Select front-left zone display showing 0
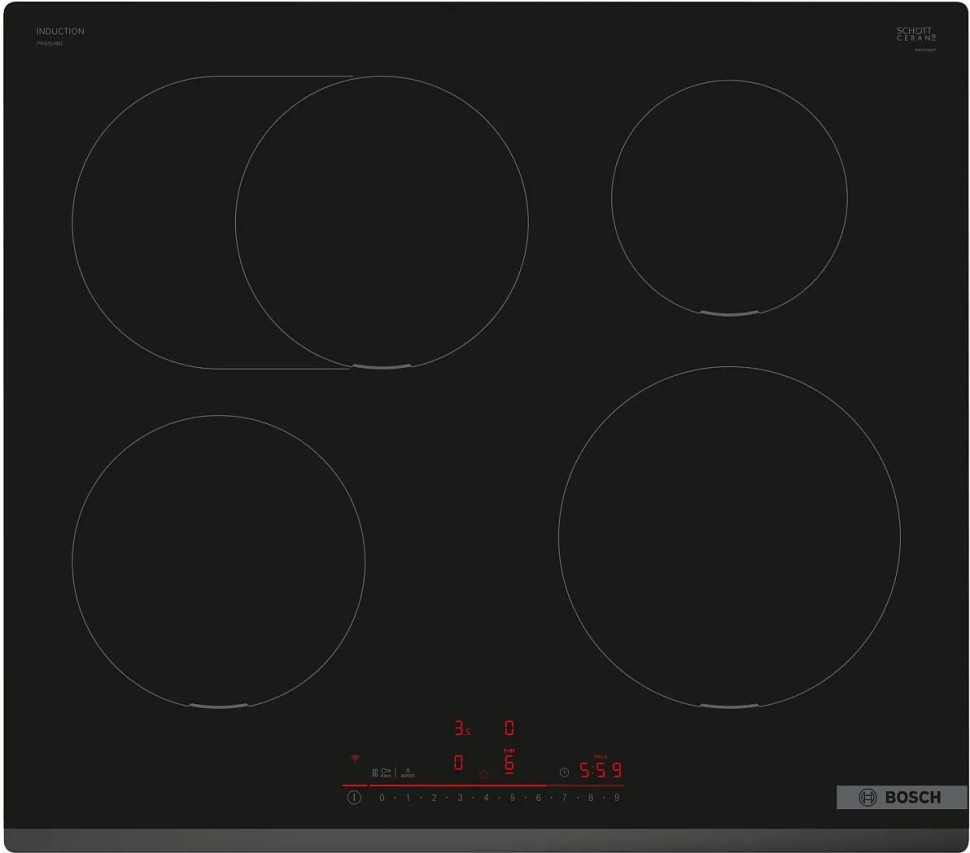Image resolution: width=970 pixels, height=853 pixels. 458,763
